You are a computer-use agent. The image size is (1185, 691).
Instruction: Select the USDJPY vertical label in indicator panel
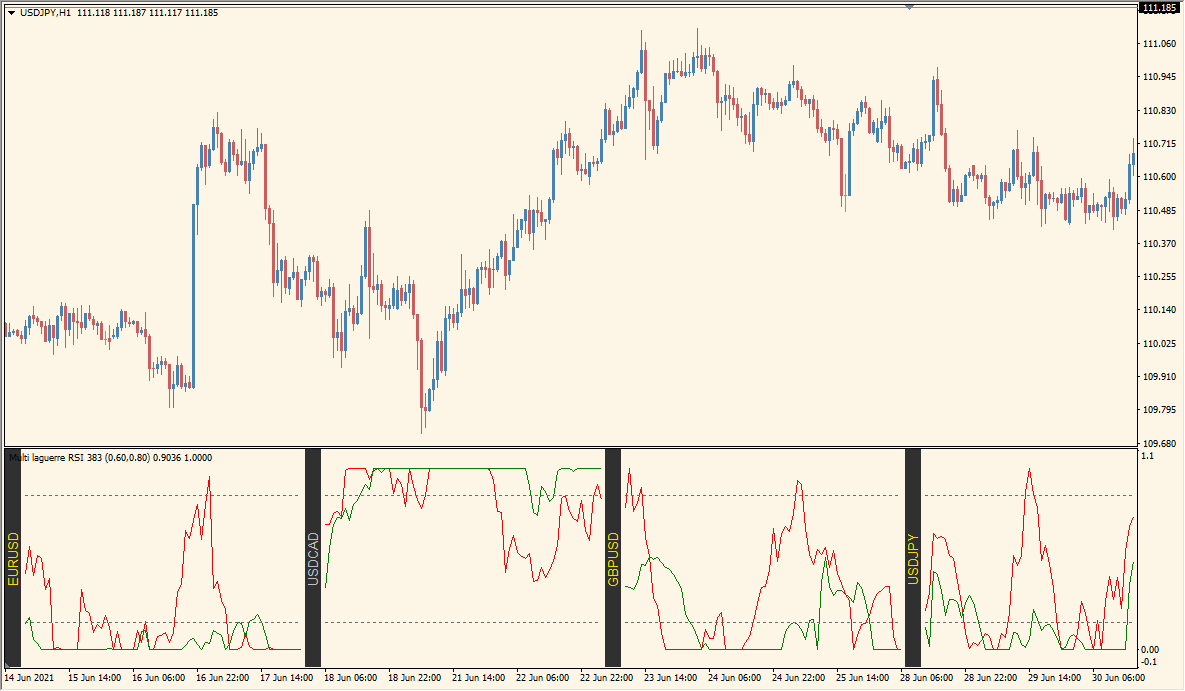point(912,558)
